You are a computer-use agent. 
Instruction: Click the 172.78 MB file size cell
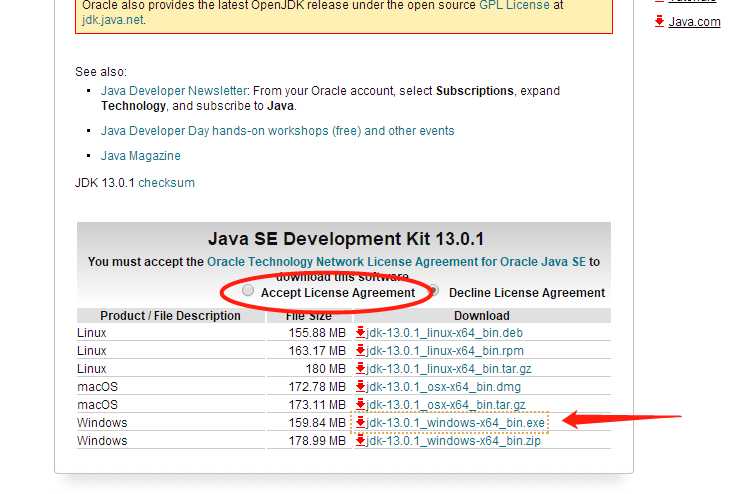coord(317,386)
